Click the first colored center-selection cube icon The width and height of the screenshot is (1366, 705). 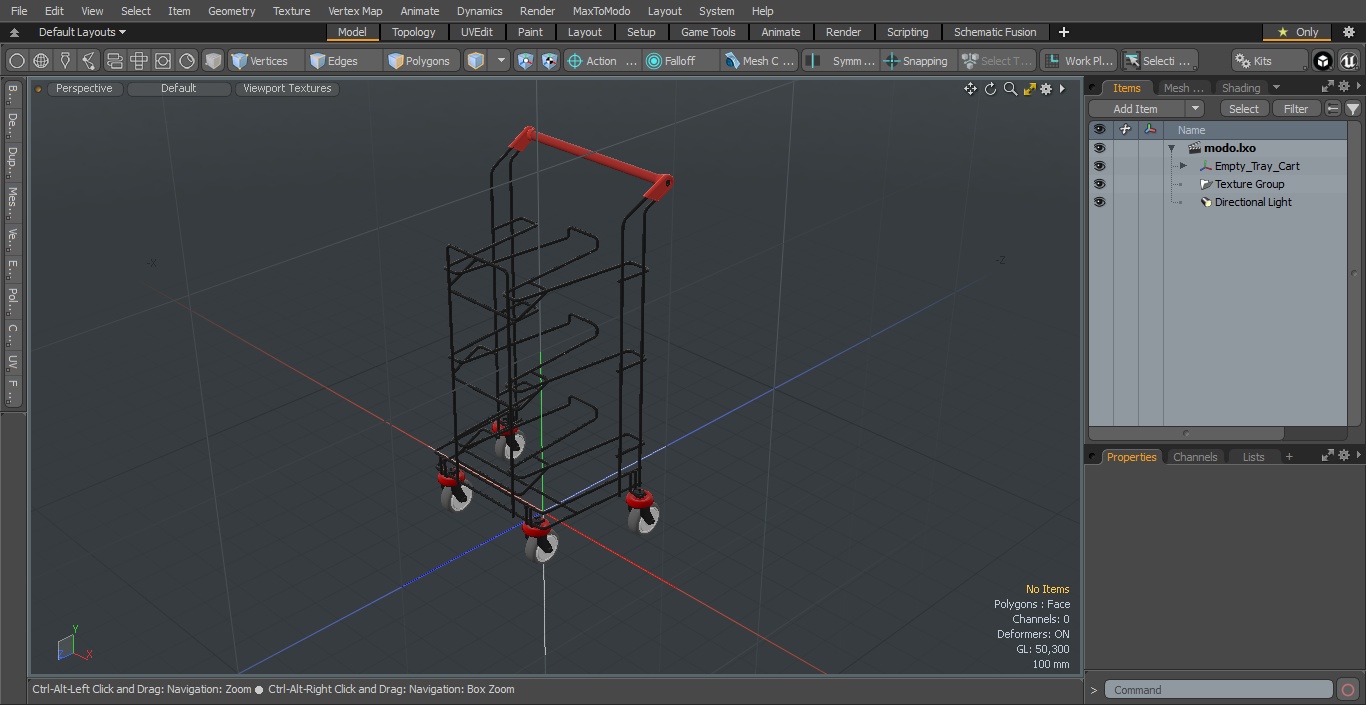coord(526,61)
